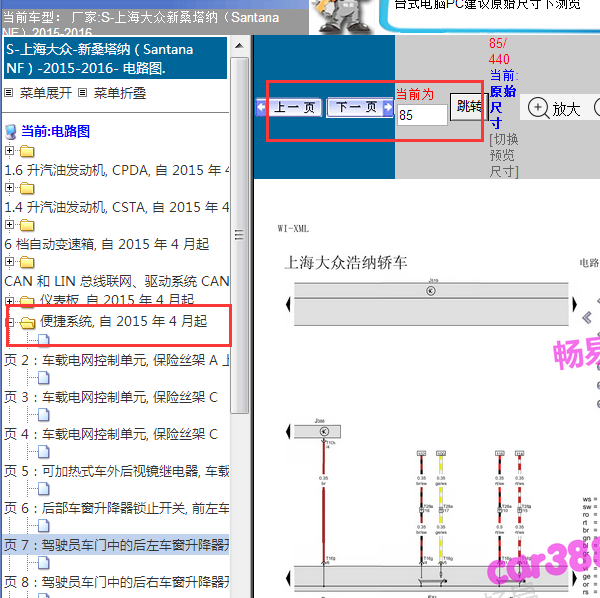The width and height of the screenshot is (600, 598).
Task: Collapse the 便捷系统 folder node
Action: (10, 322)
